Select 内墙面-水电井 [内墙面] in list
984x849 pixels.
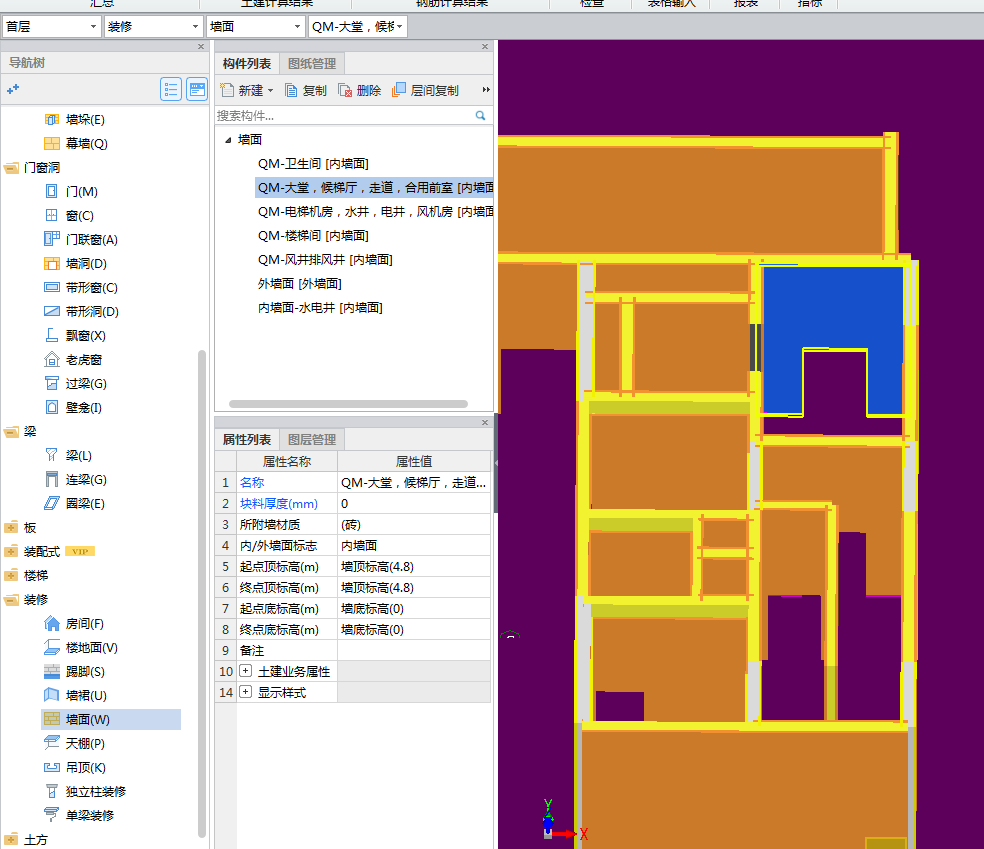point(320,307)
